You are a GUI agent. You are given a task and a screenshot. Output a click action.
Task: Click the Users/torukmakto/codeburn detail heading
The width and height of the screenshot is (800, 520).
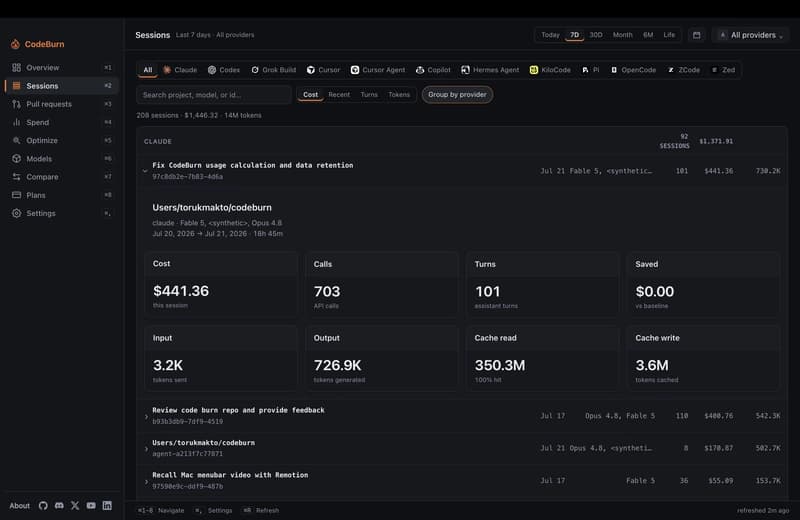(x=212, y=208)
